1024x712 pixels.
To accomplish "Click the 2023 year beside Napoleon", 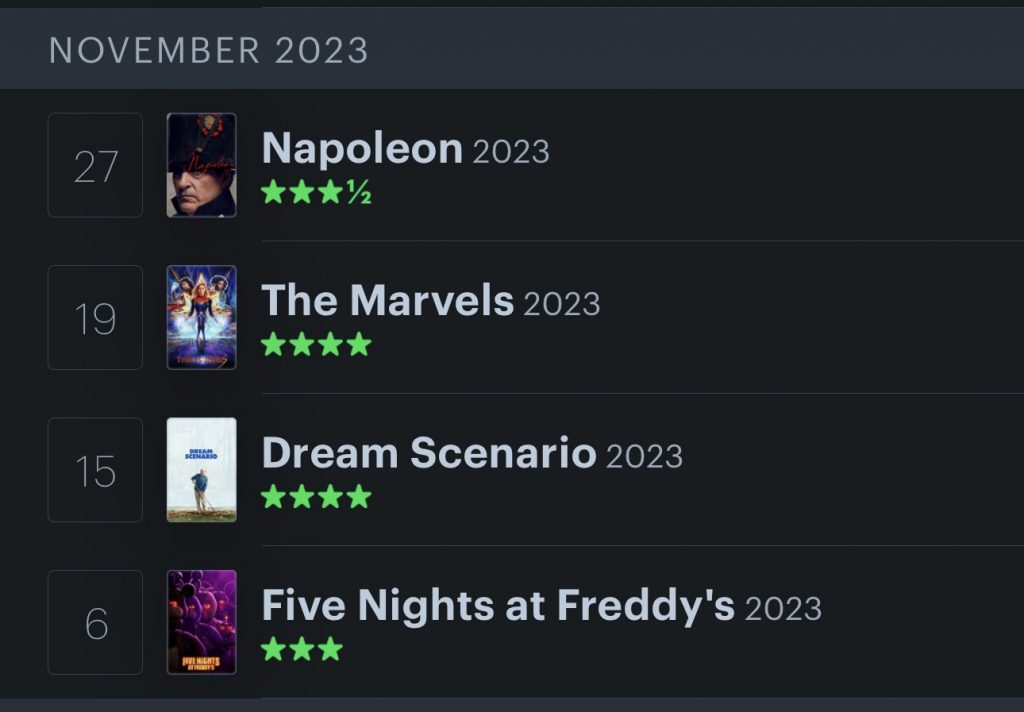I will pos(511,152).
